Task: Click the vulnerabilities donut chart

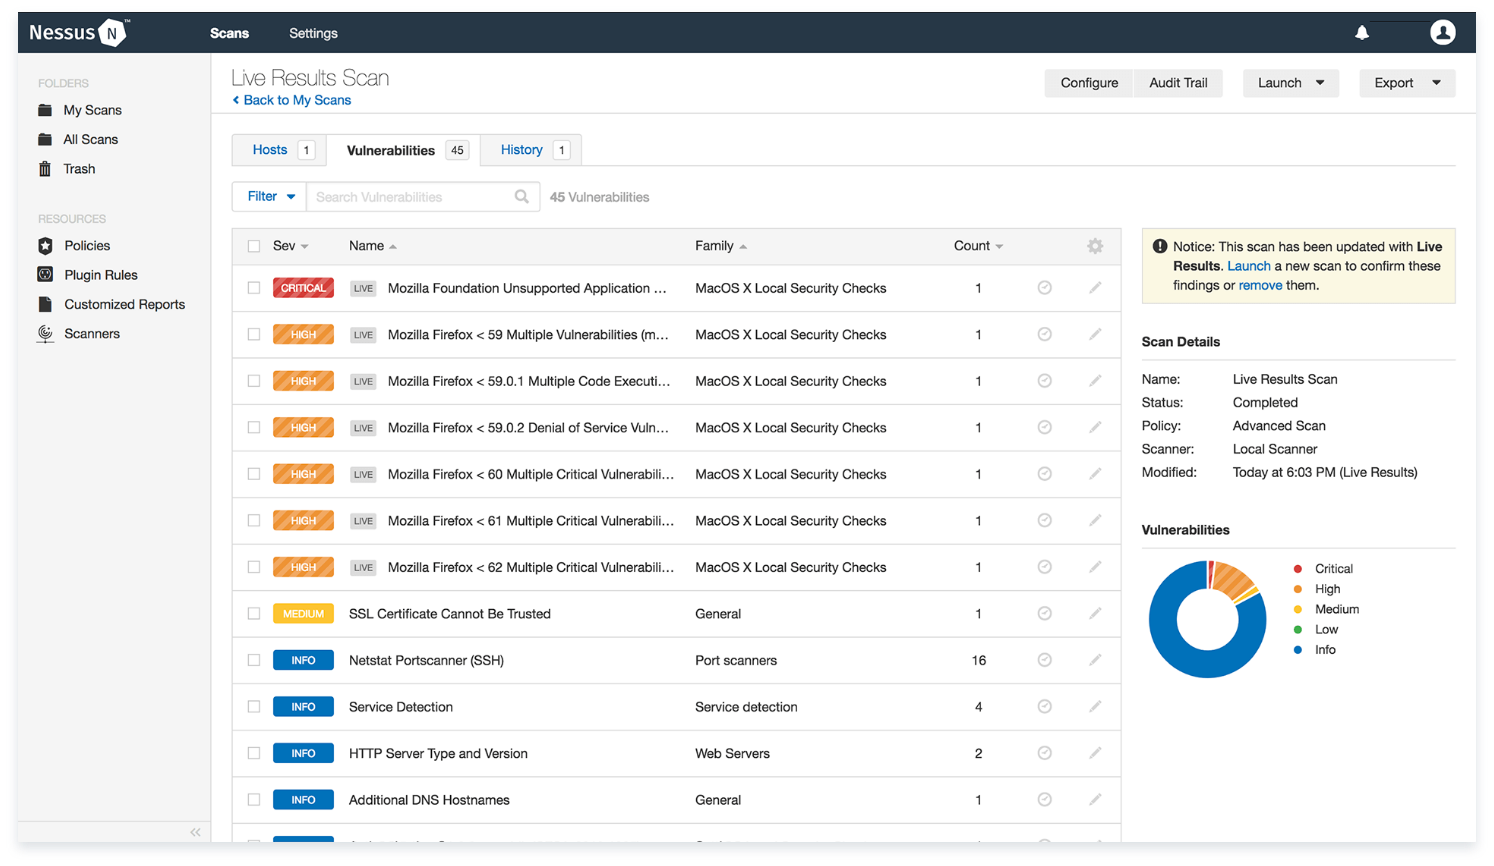Action: click(1207, 619)
